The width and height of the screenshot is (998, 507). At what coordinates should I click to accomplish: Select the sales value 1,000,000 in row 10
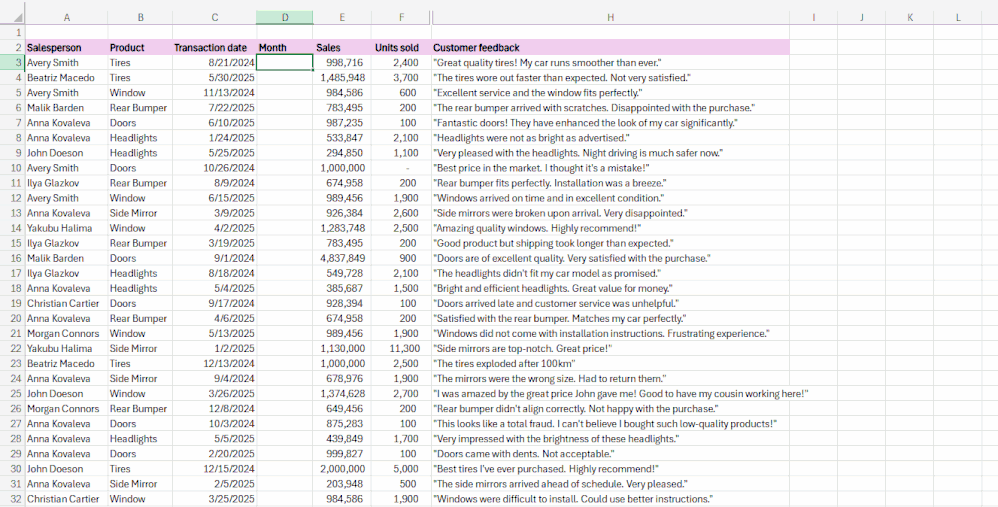click(342, 168)
